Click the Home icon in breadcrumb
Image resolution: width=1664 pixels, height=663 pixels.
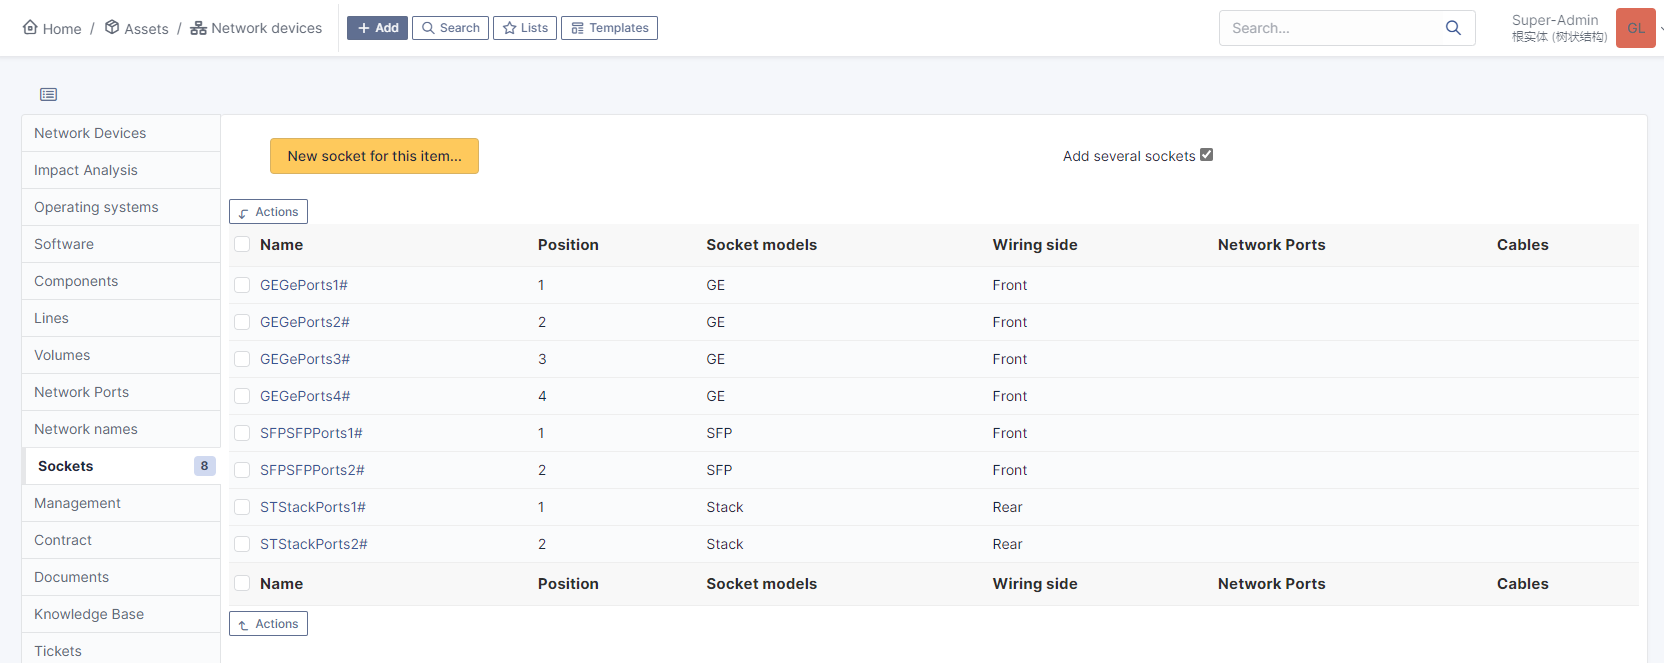tap(30, 27)
